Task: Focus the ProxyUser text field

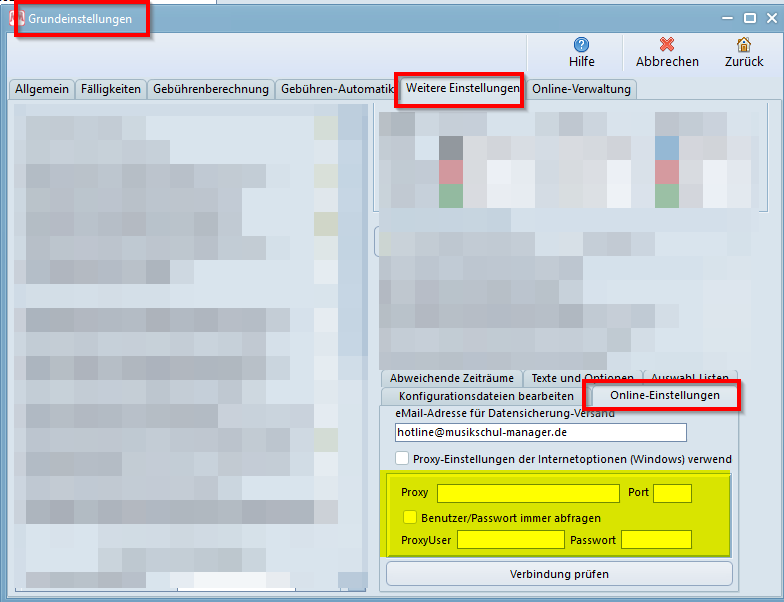Action: [510, 540]
